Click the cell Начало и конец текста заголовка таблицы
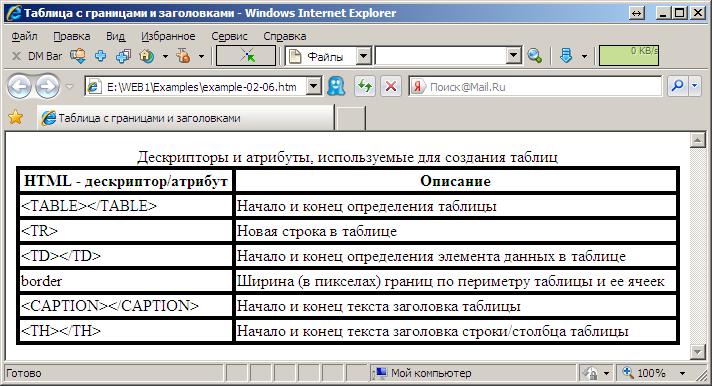 pyautogui.click(x=455, y=306)
